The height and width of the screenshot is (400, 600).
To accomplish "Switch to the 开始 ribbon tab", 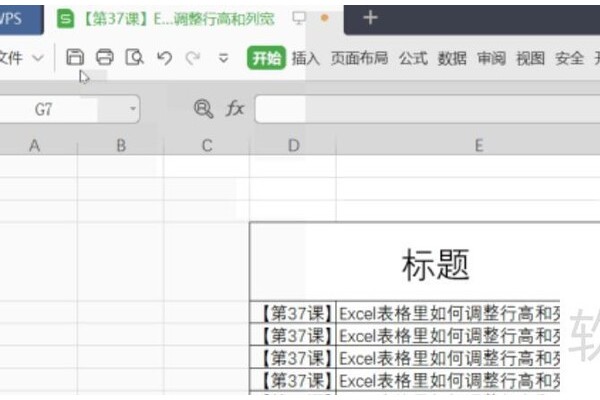I will (266, 58).
